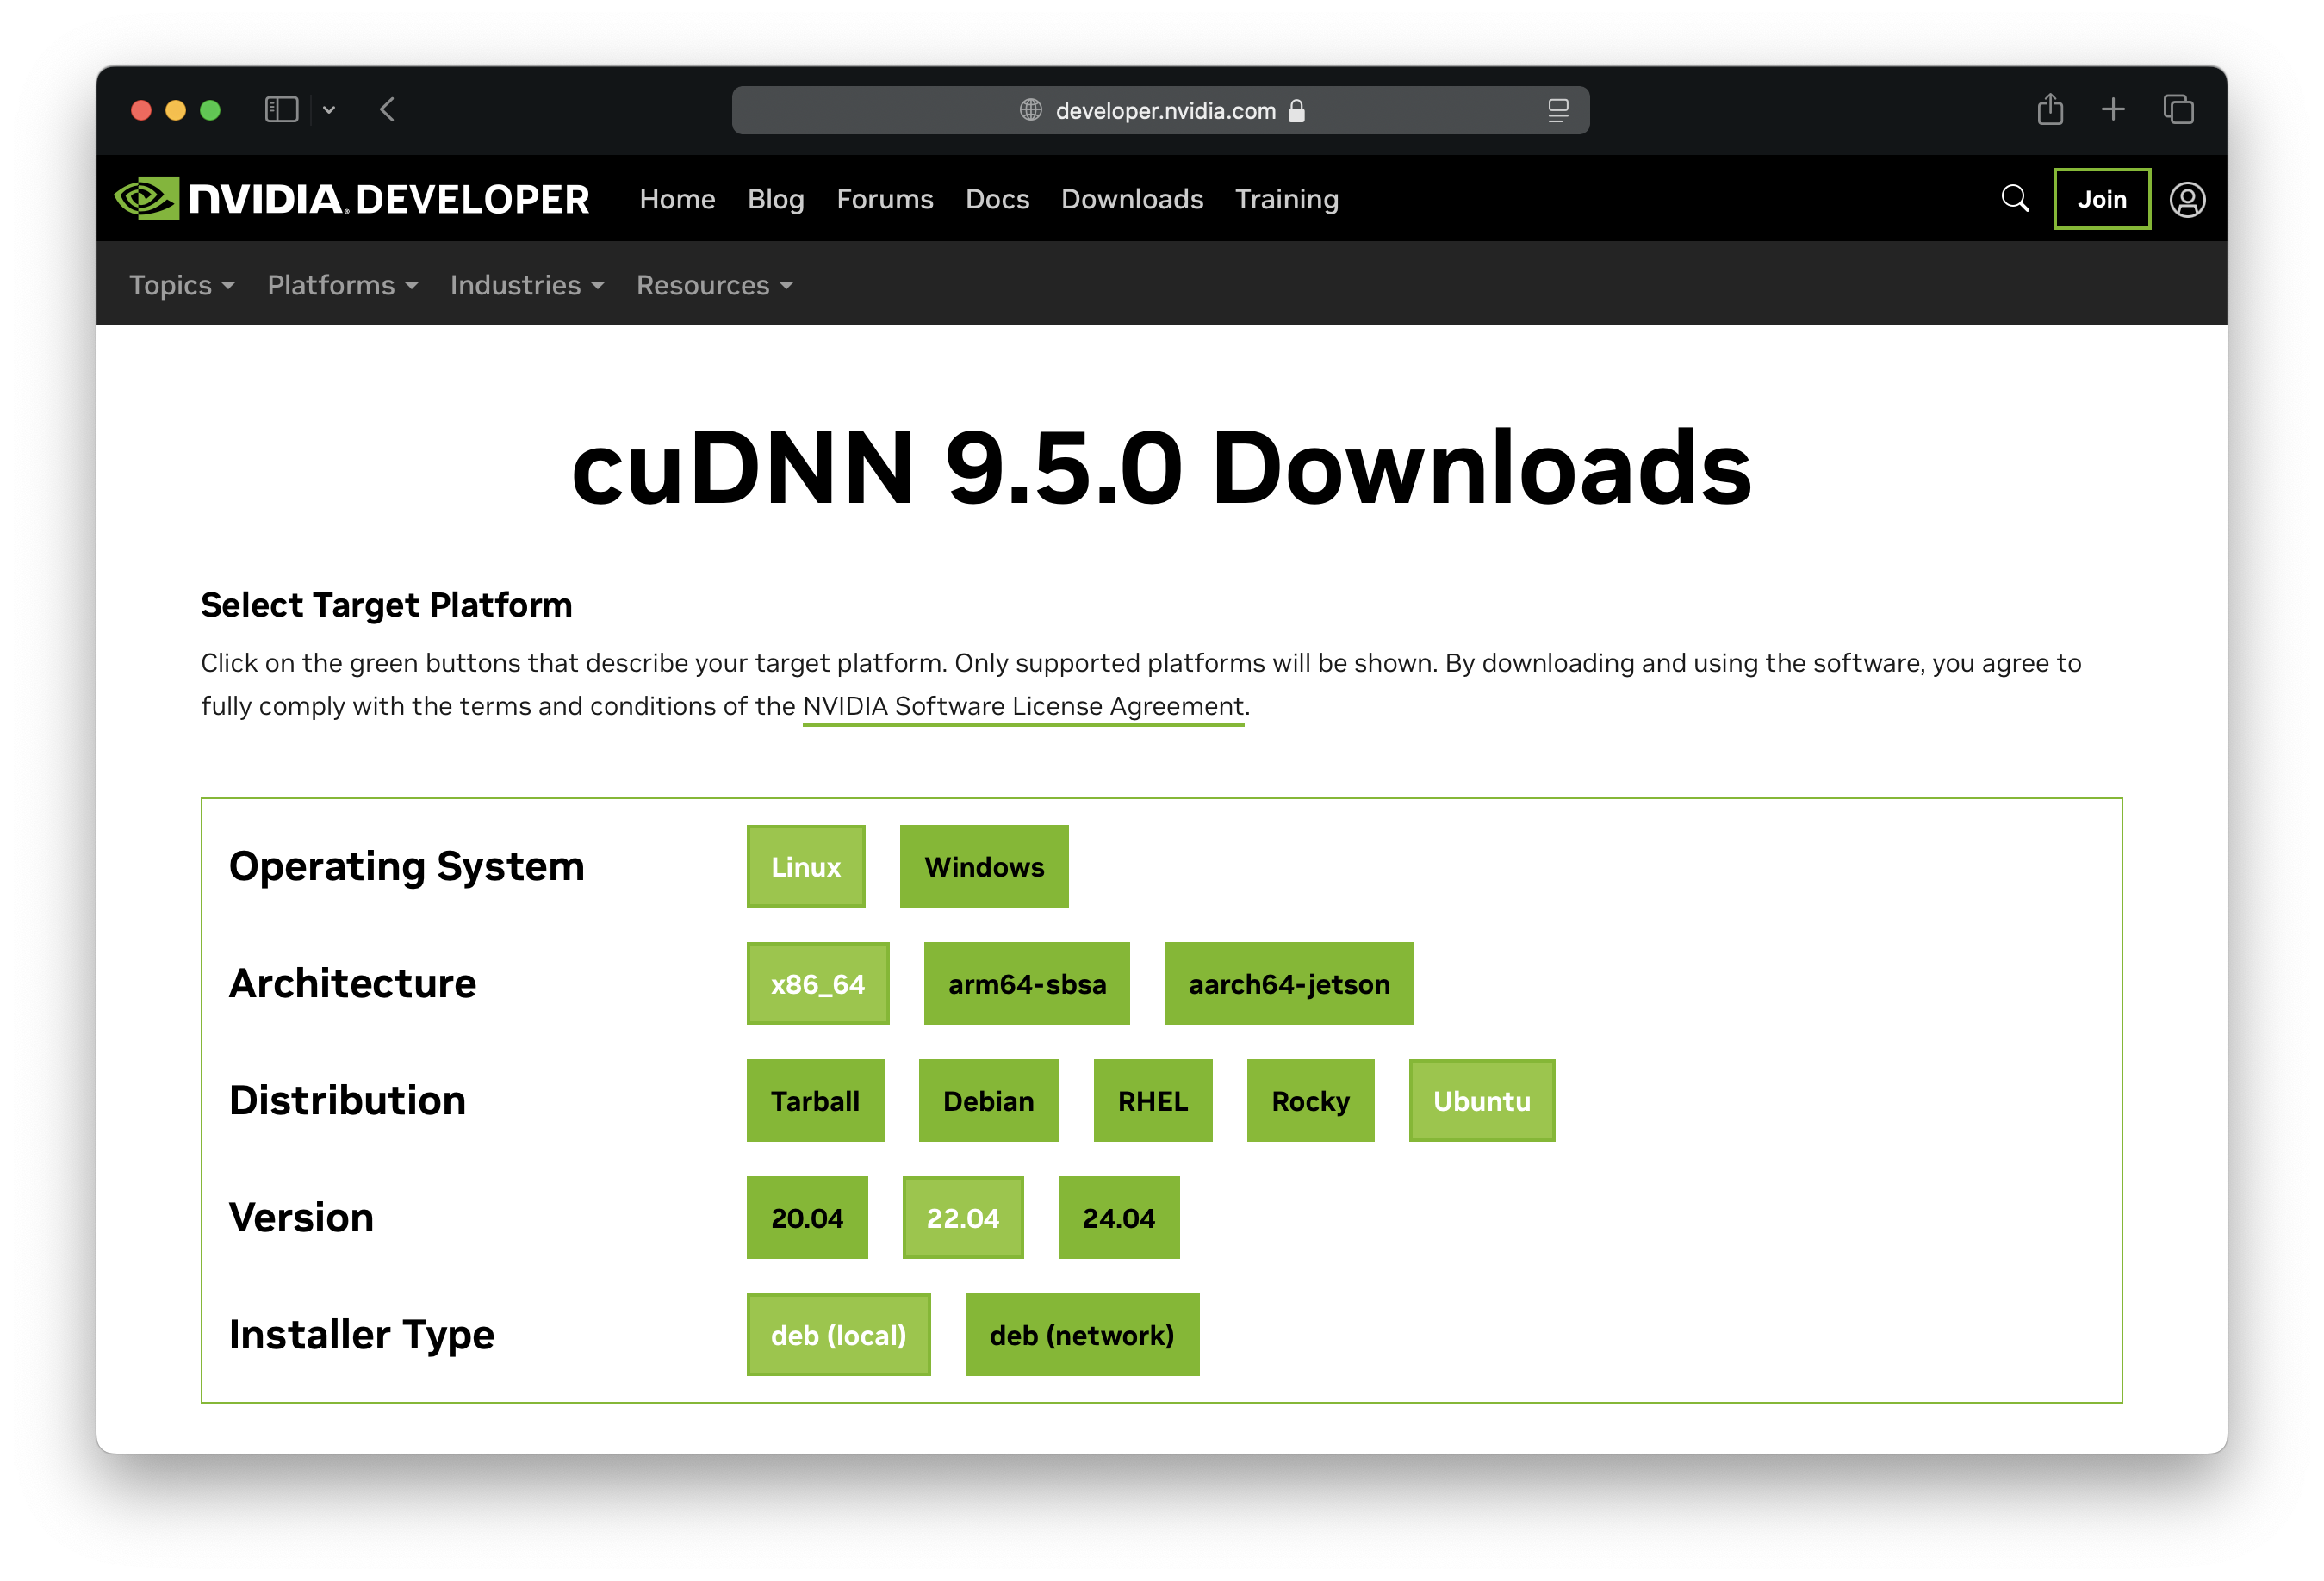Image resolution: width=2324 pixels, height=1581 pixels.
Task: Click the NVIDIA Developer logo
Action: click(x=352, y=199)
